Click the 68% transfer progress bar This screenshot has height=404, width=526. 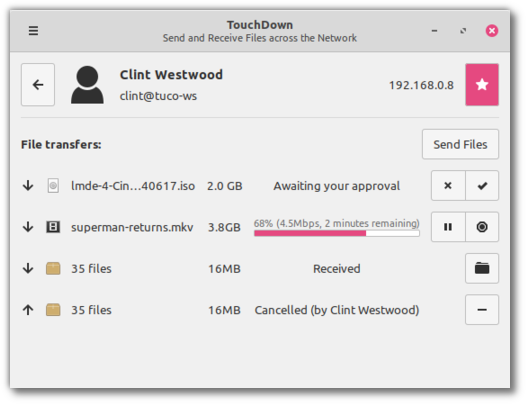pyautogui.click(x=336, y=233)
